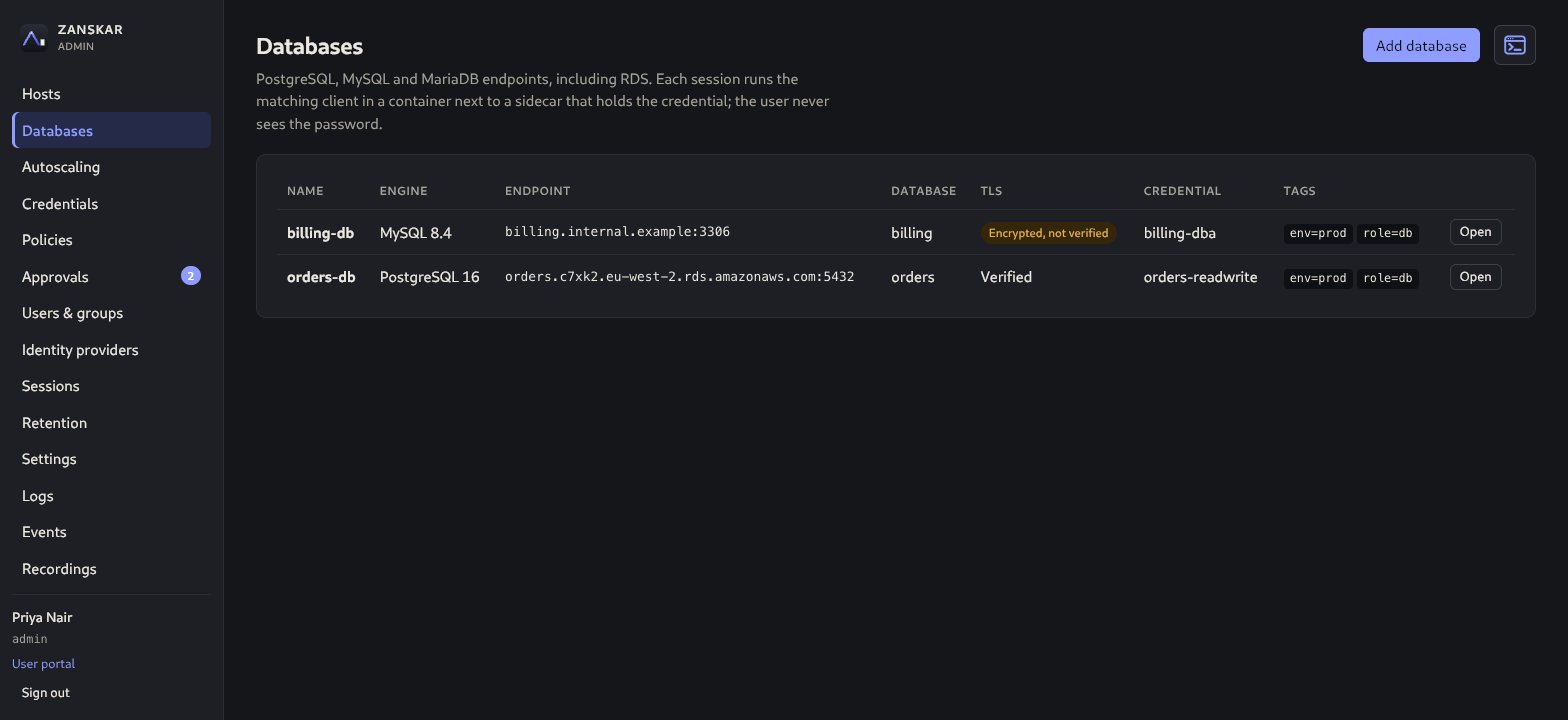Open Autoscaling page
This screenshot has height=720, width=1568.
tap(111, 167)
